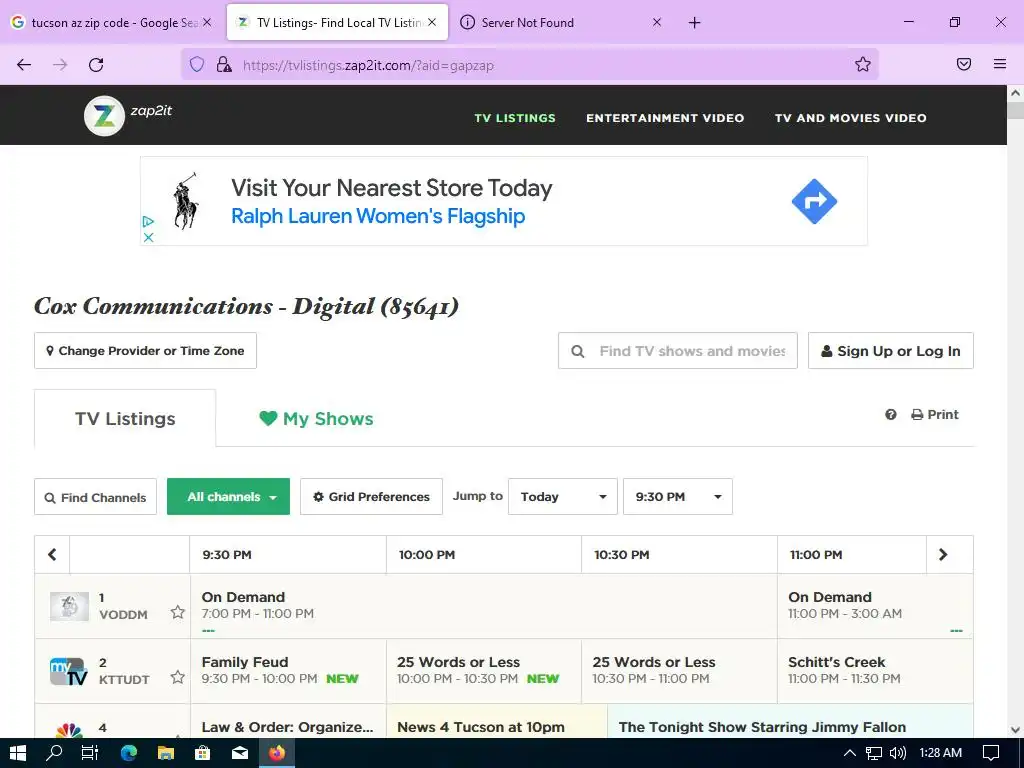
Task: Open Family Feud 9:30 PM listing
Action: (x=288, y=671)
